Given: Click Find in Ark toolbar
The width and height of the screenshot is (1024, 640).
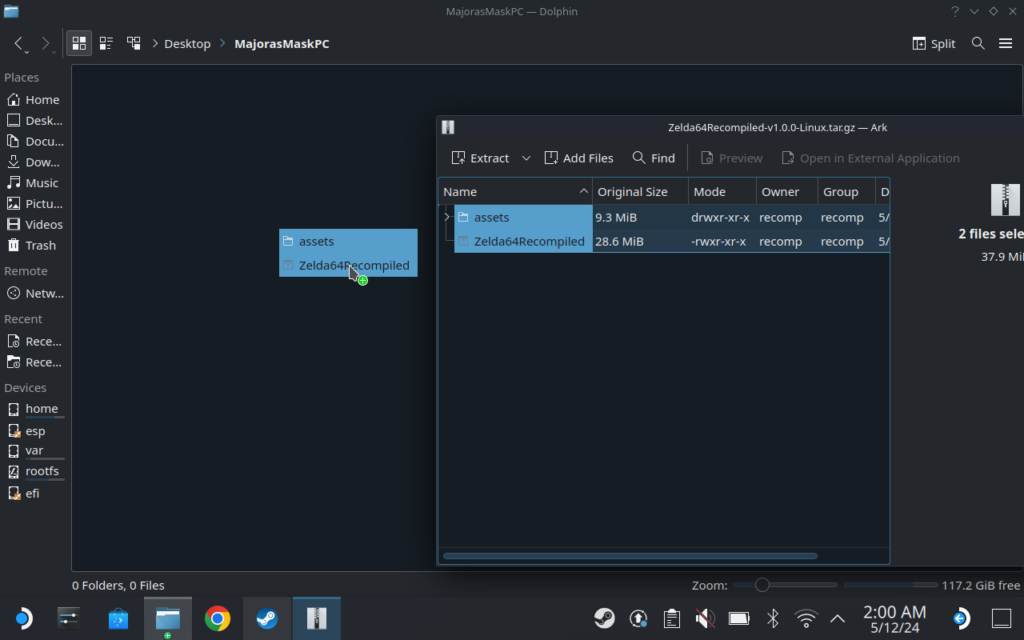Looking at the screenshot, I should click(x=654, y=158).
